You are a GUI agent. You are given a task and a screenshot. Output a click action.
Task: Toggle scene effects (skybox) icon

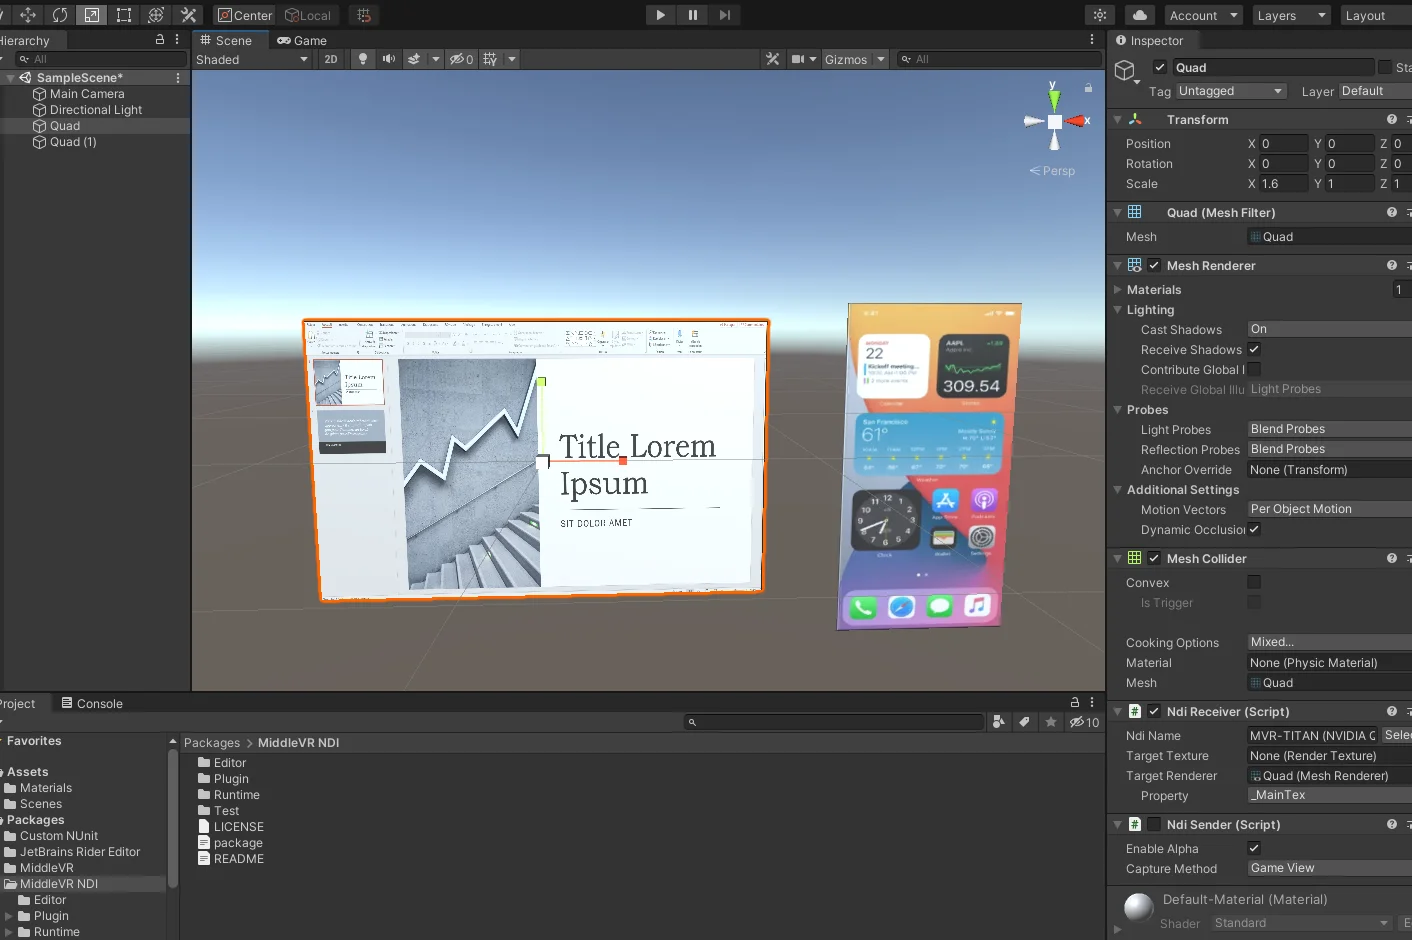pos(414,59)
